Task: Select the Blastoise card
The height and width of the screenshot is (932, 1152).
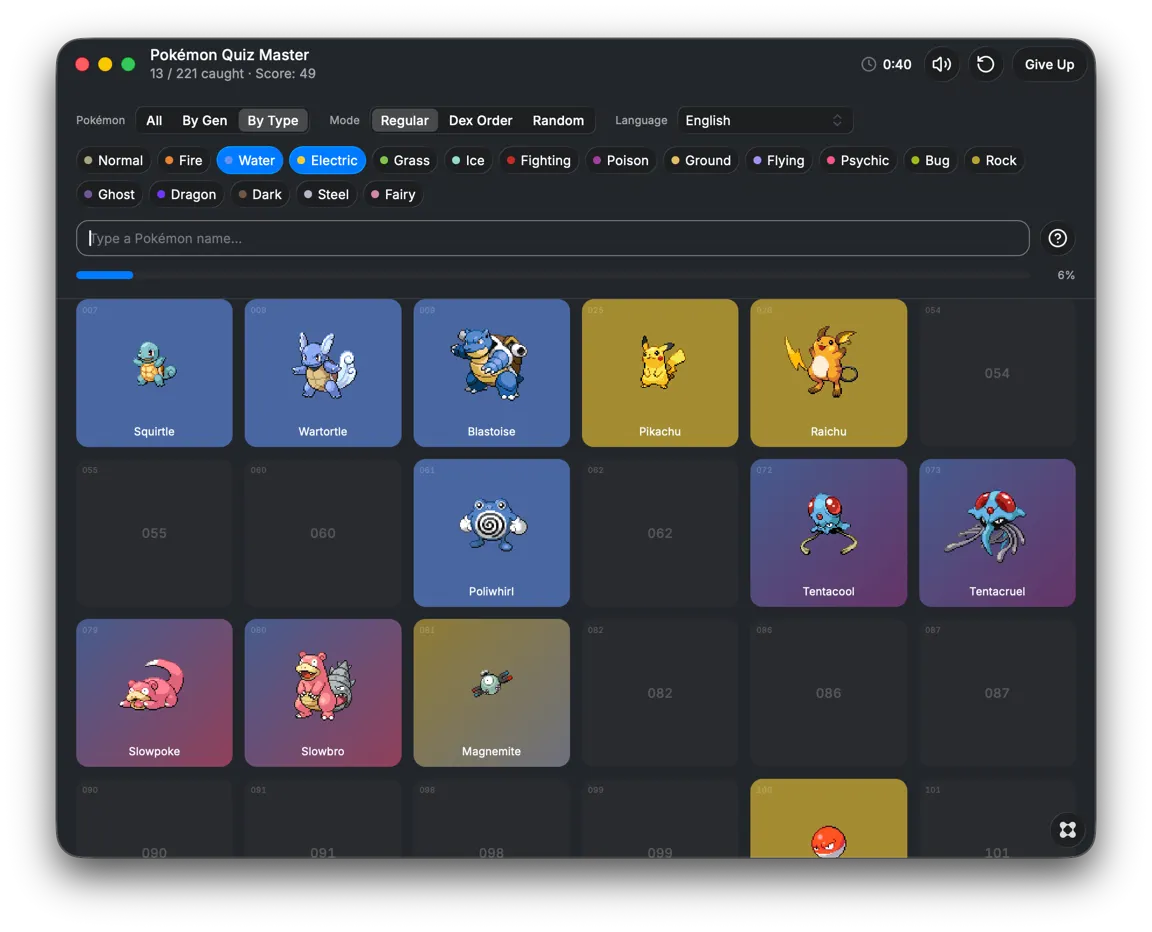Action: (492, 372)
